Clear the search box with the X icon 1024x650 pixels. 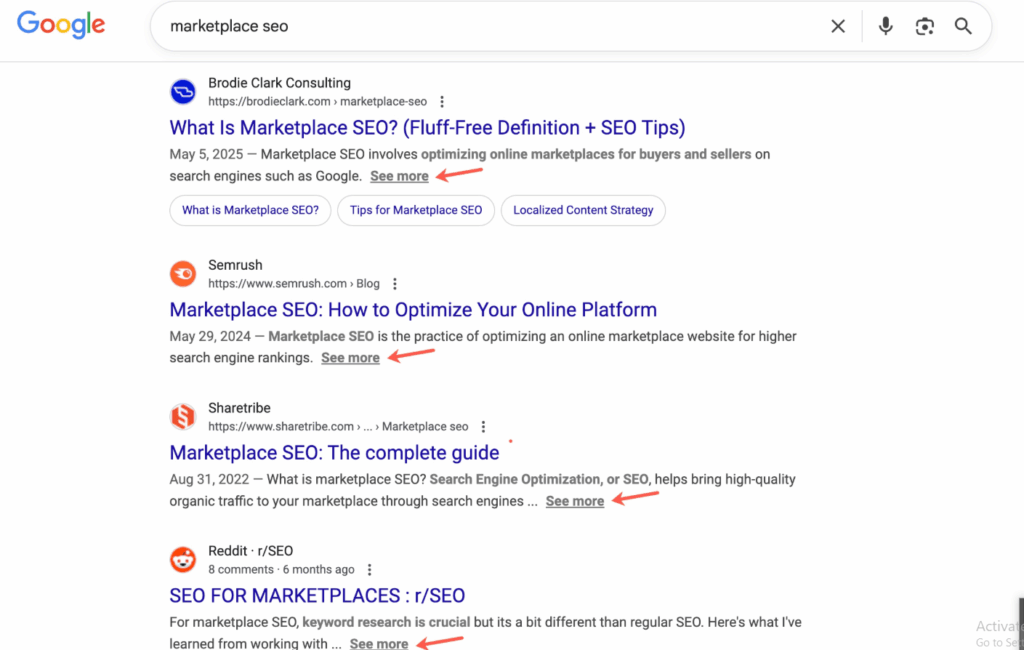[x=838, y=26]
